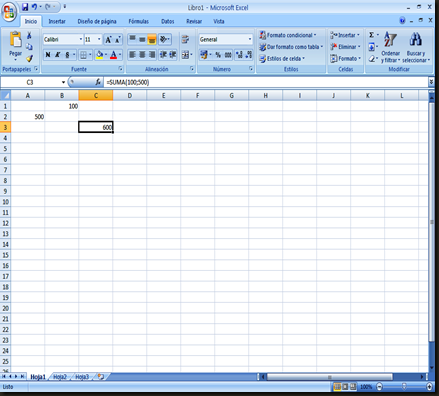Click the percent style icon
The image size is (439, 396).
pos(218,55)
